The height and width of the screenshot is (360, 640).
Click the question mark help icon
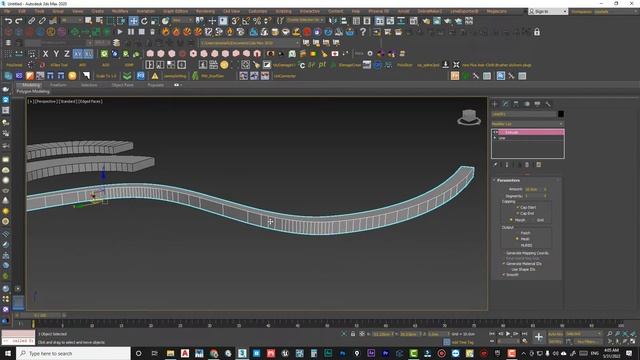point(363,32)
